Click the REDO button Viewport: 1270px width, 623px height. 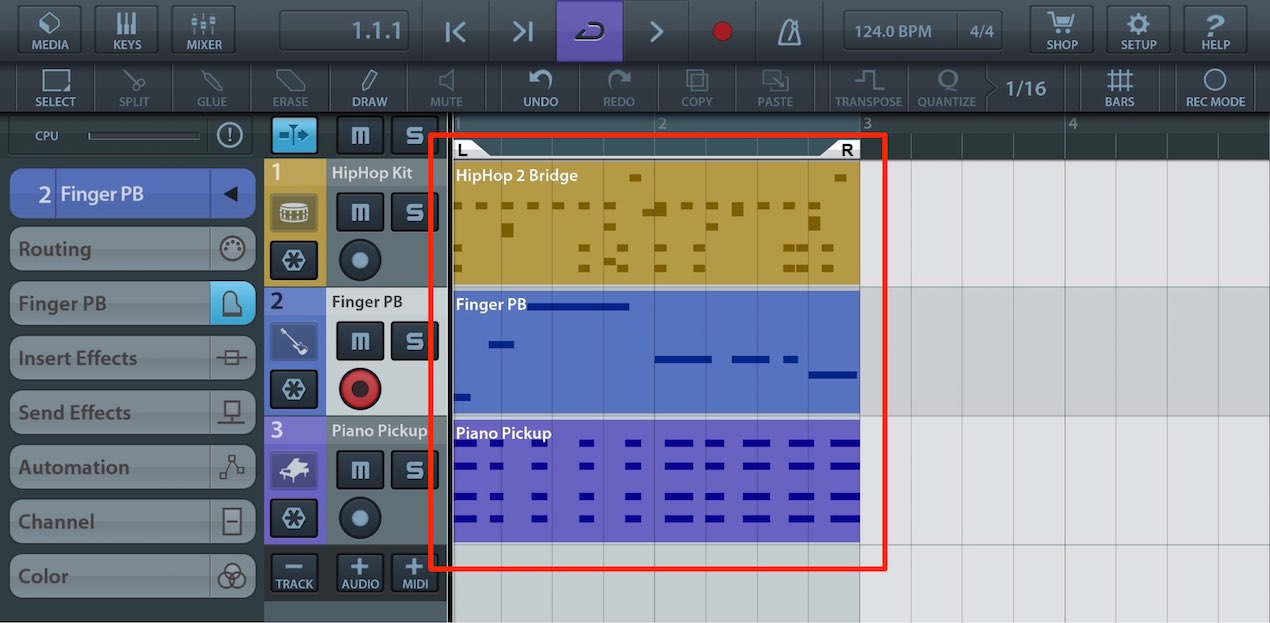(x=618, y=88)
